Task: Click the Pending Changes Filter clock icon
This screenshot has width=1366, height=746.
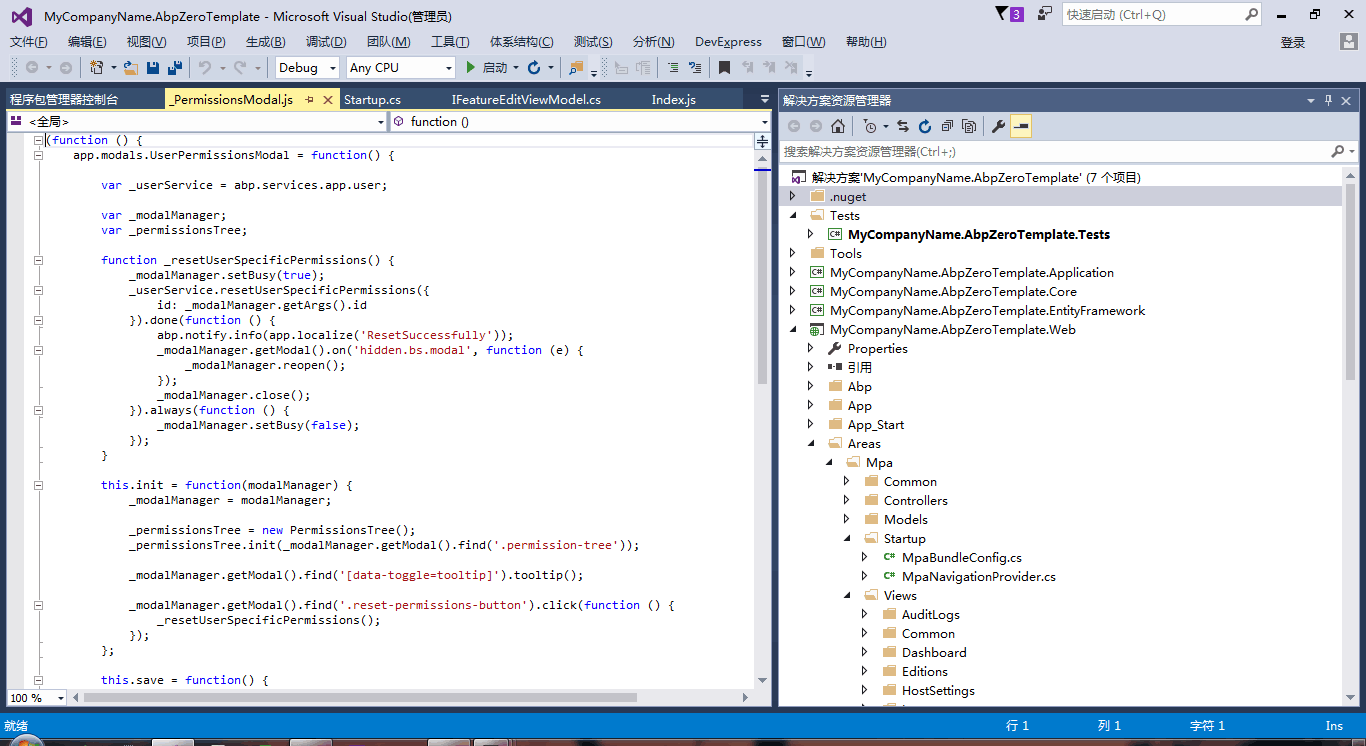Action: click(x=870, y=126)
